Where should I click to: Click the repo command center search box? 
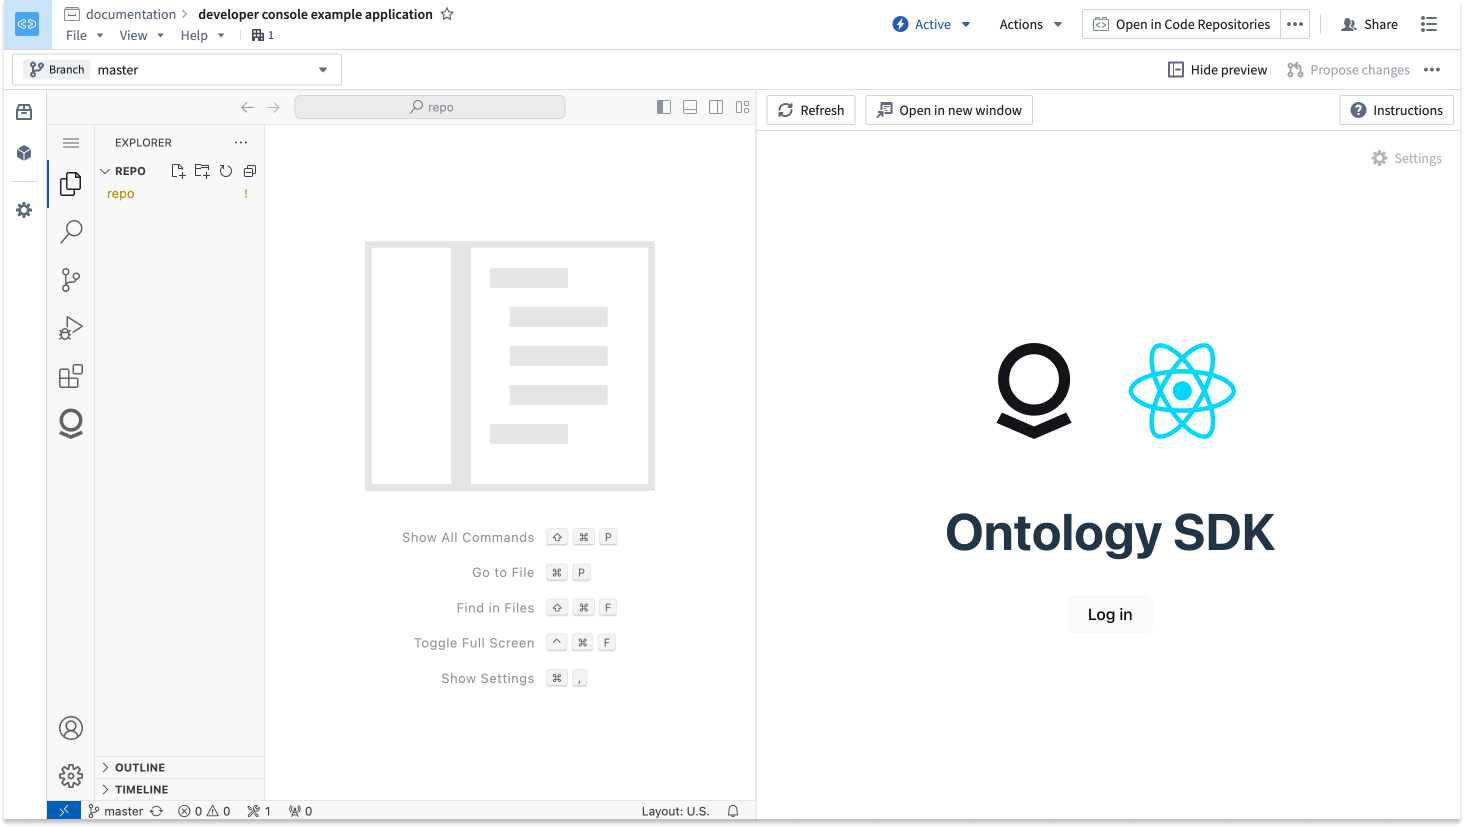(x=430, y=107)
